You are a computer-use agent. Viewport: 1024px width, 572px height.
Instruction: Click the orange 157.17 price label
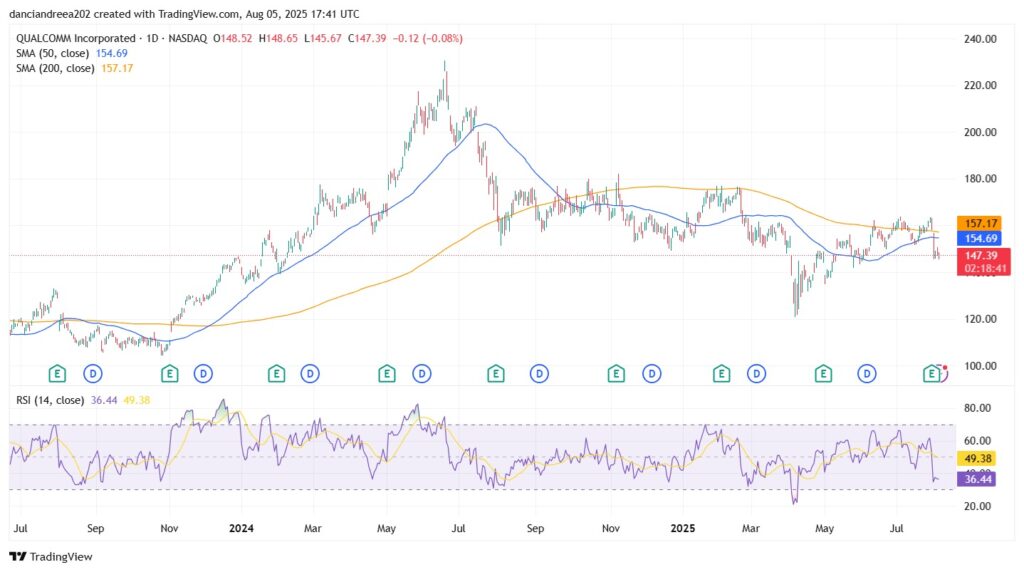976,223
